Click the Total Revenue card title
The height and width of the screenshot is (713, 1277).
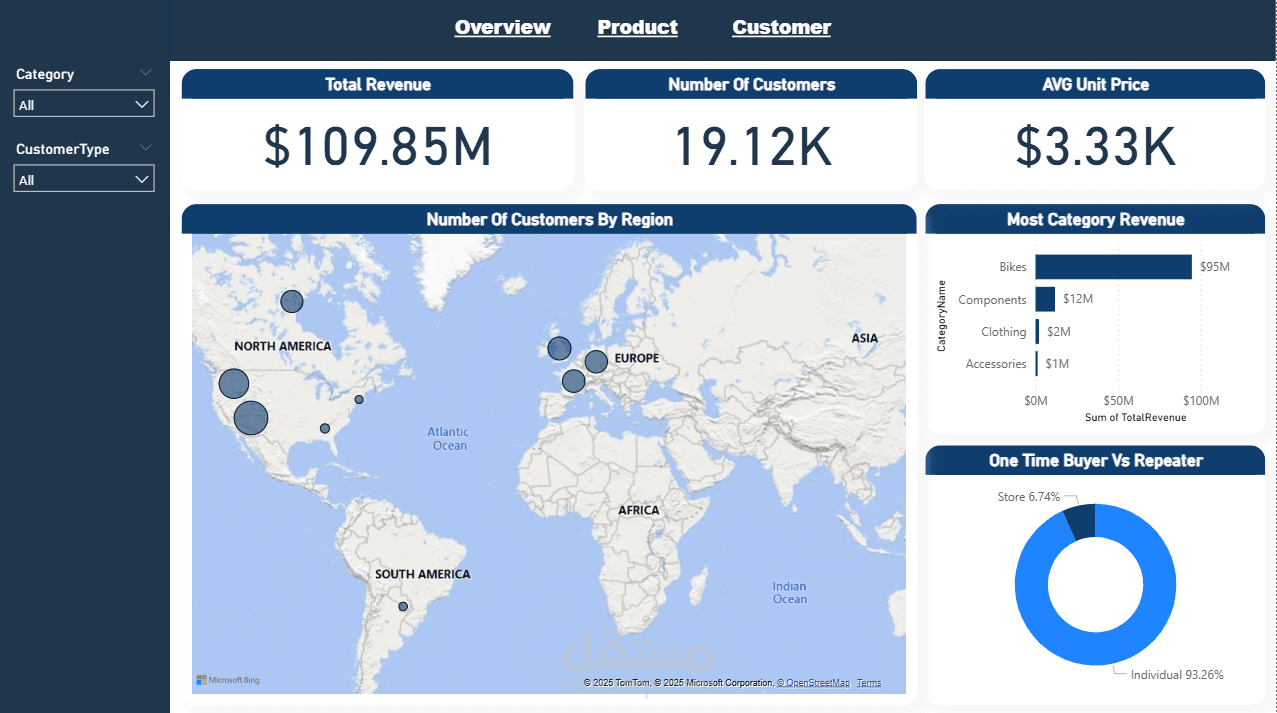[378, 85]
